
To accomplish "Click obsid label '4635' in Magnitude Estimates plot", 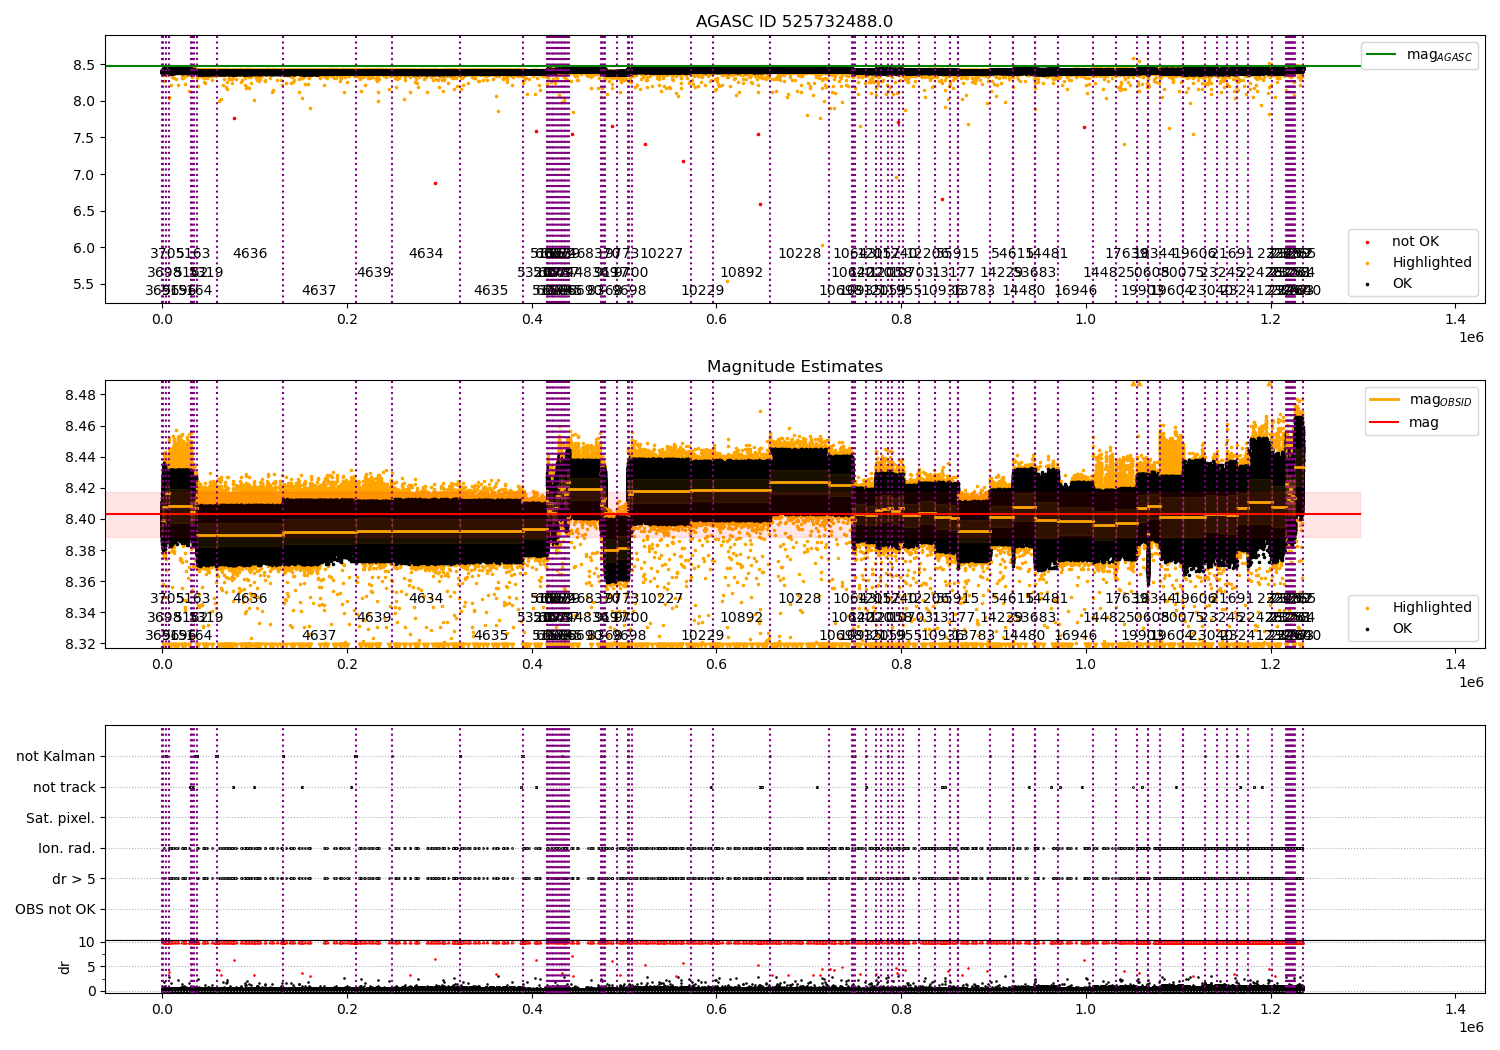I will tap(491, 636).
